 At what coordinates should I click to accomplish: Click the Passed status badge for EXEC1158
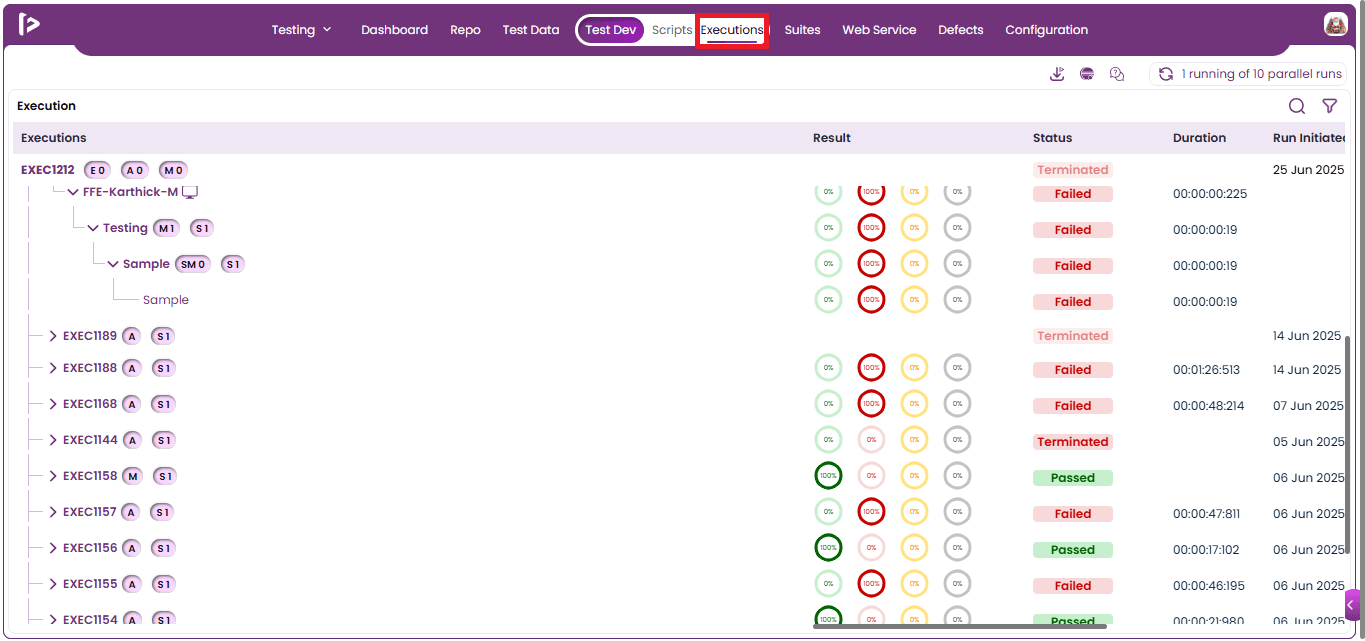(1073, 478)
